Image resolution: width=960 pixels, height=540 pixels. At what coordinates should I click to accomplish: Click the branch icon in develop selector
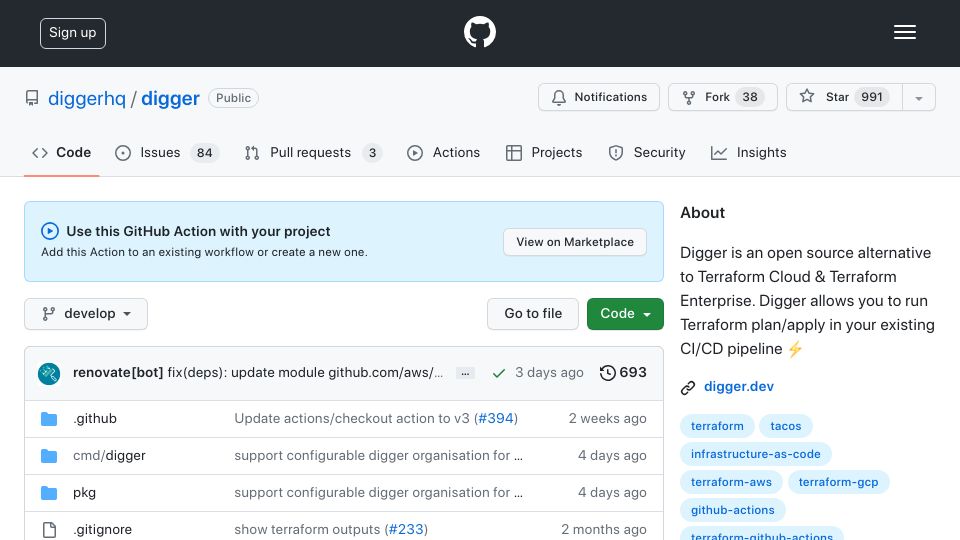tap(49, 313)
